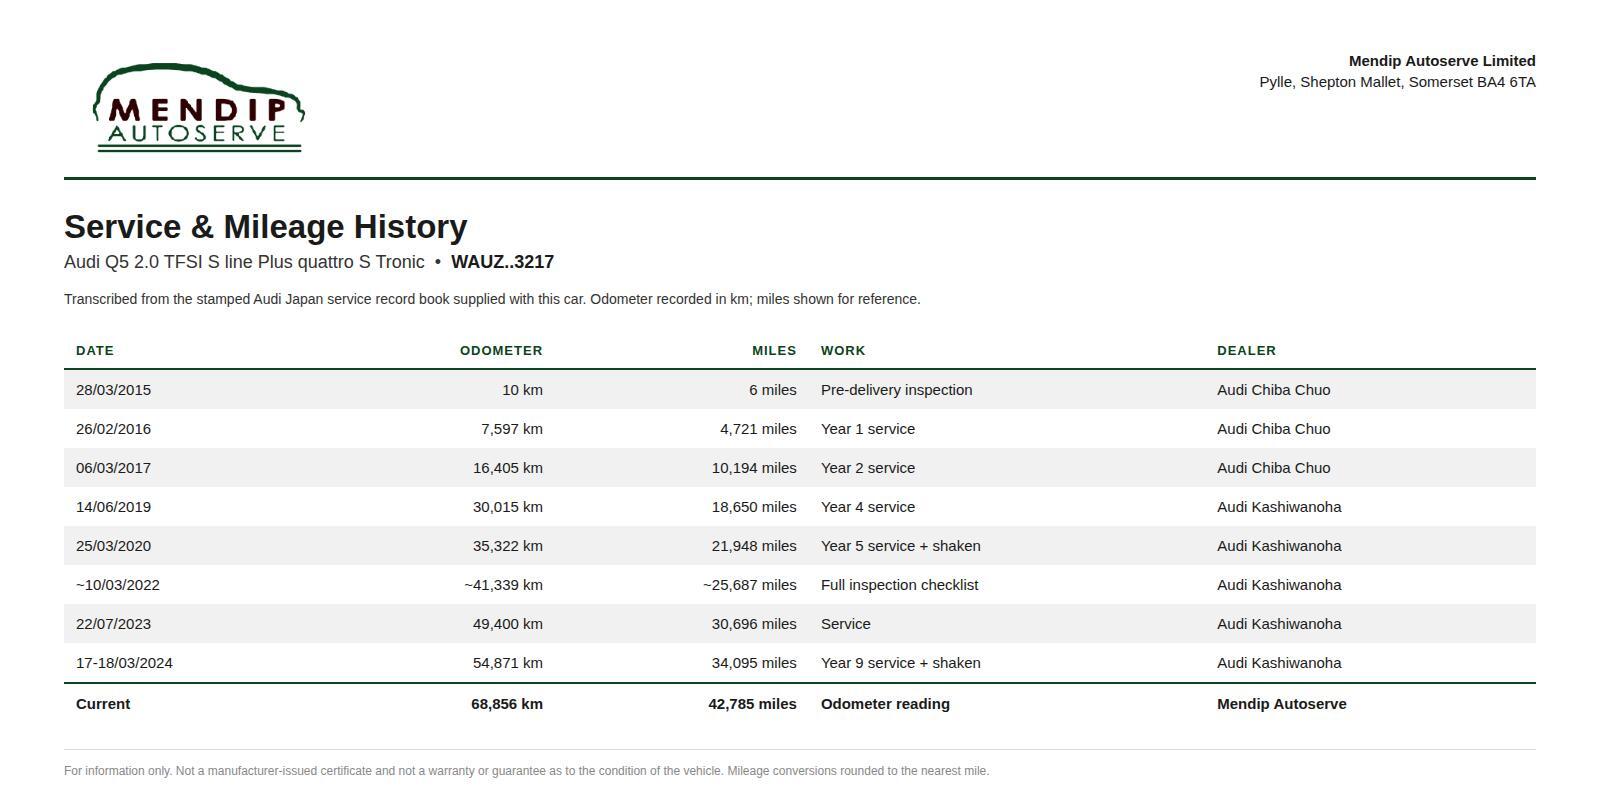This screenshot has height=808, width=1600.
Task: Click the current 42,785 miles value
Action: pyautogui.click(x=753, y=704)
